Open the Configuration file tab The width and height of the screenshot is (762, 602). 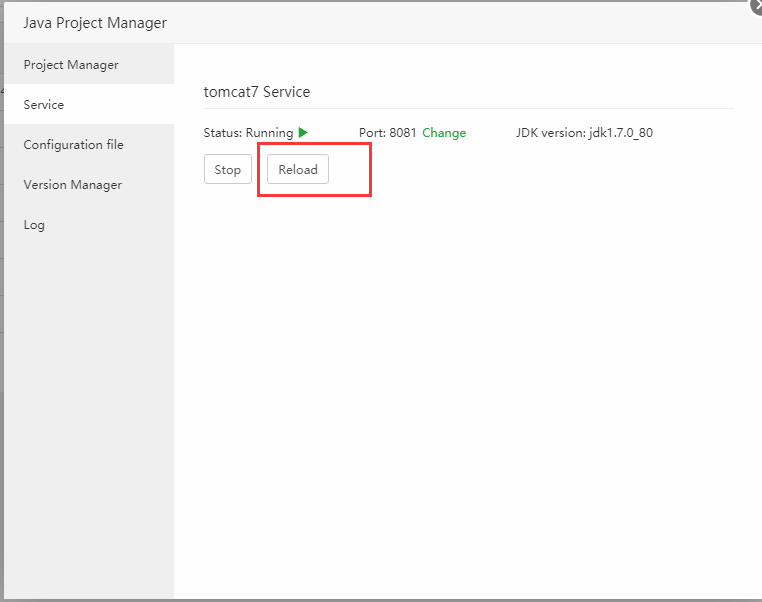pos(89,145)
